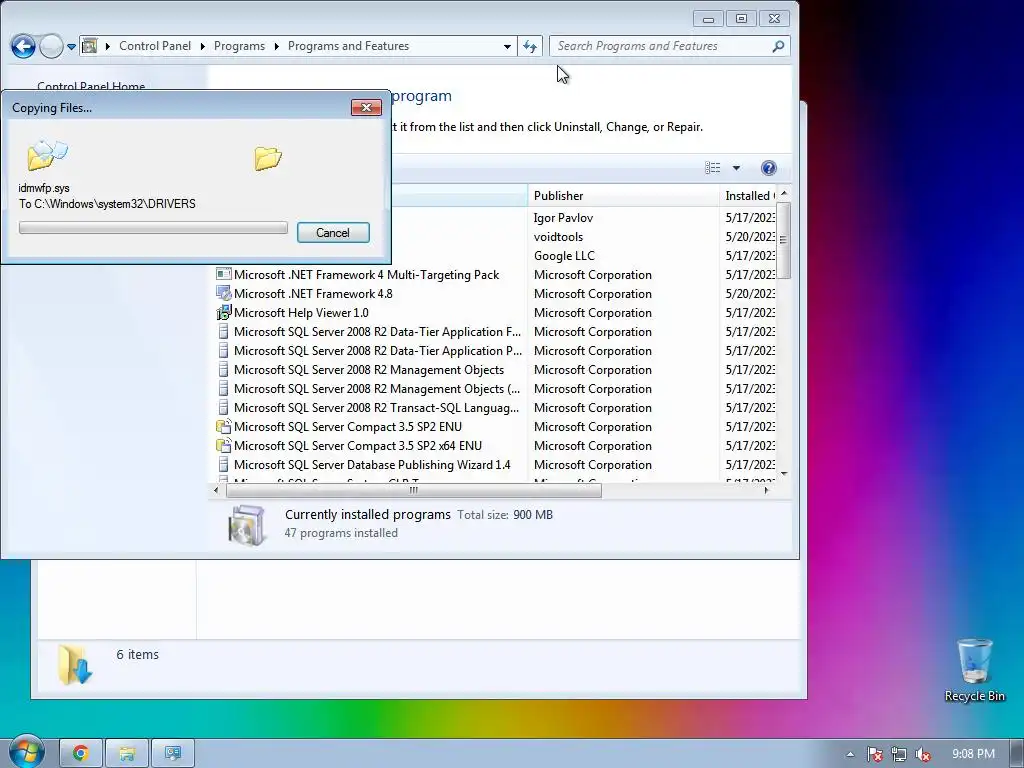1024x768 pixels.
Task: Open the view options dropdown arrow
Action: [x=736, y=168]
